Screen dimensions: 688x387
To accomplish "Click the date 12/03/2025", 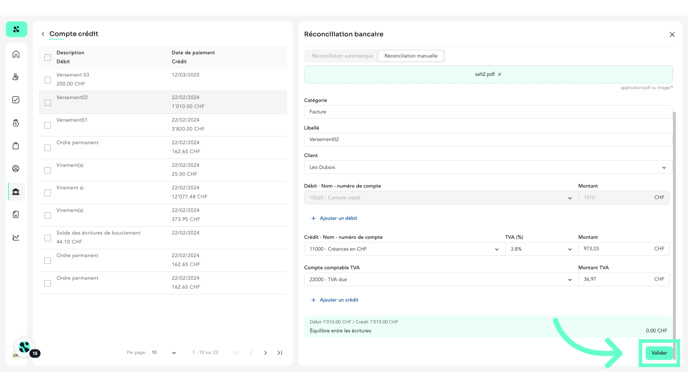I will pos(185,75).
